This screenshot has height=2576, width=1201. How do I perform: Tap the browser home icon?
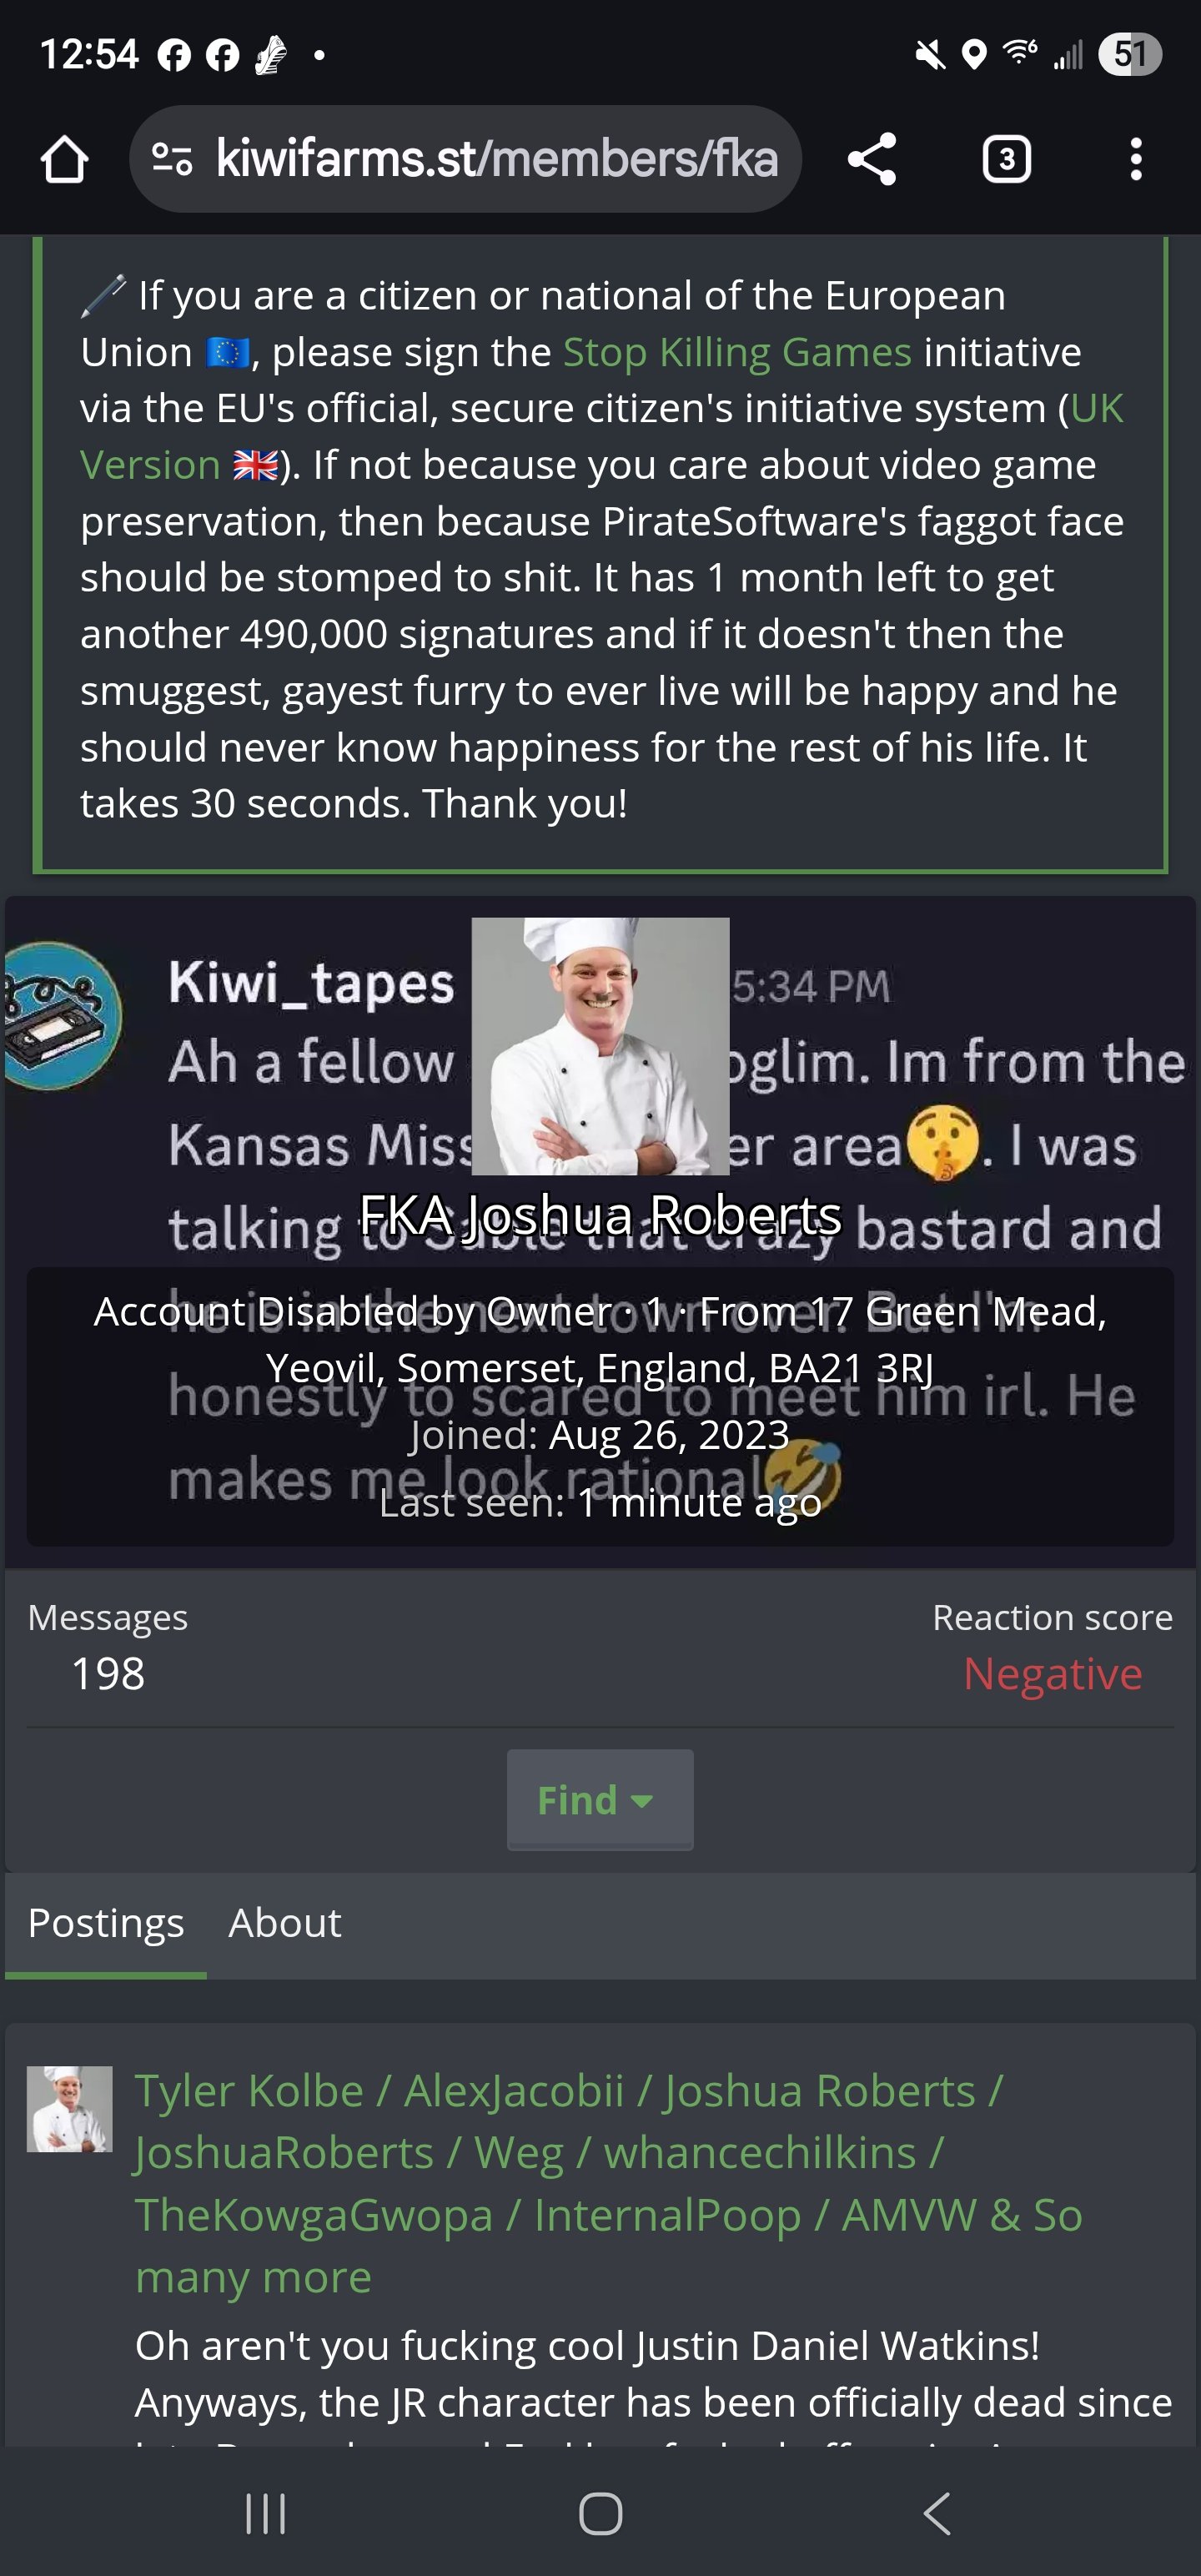(64, 159)
